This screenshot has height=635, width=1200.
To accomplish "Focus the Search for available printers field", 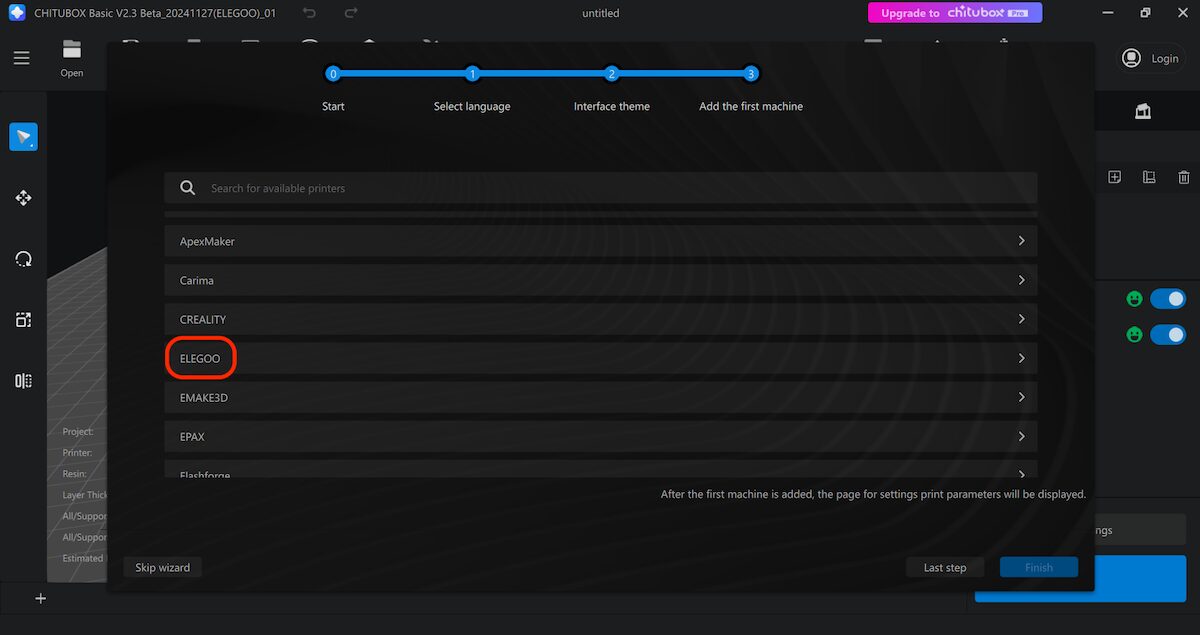I will (x=601, y=188).
